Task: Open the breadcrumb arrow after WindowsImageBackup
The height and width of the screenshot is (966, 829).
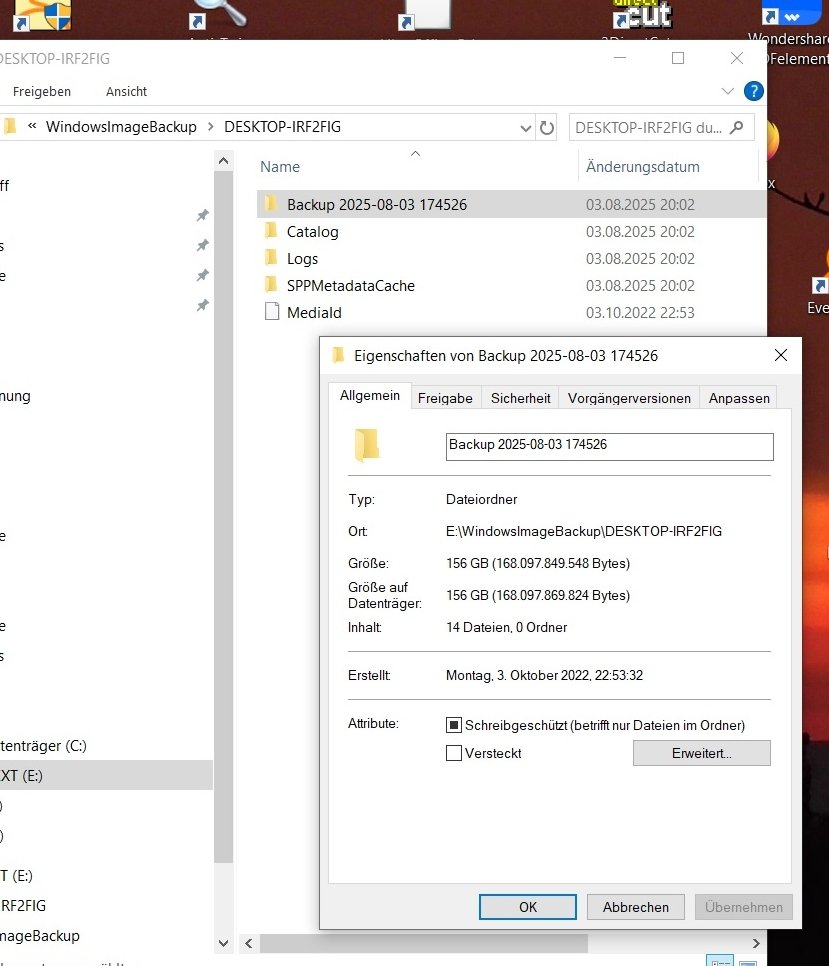Action: (211, 126)
